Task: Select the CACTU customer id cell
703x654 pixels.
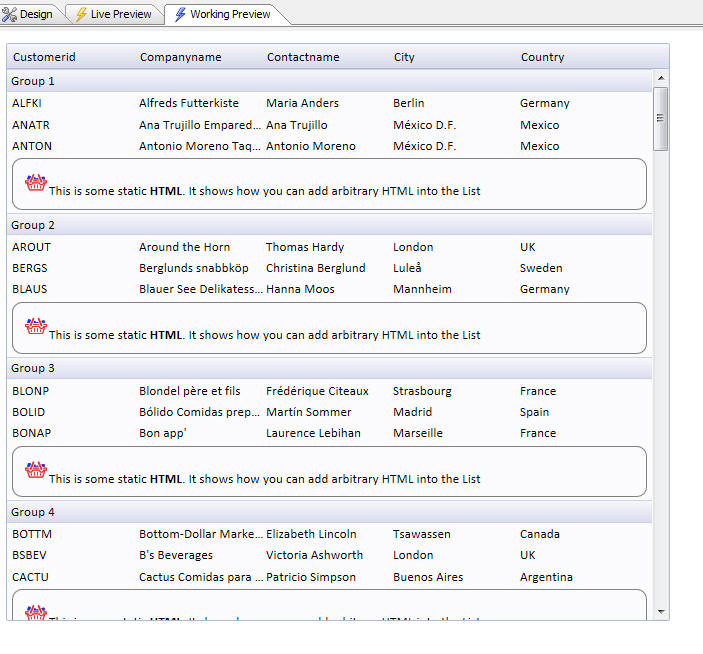Action: point(30,577)
